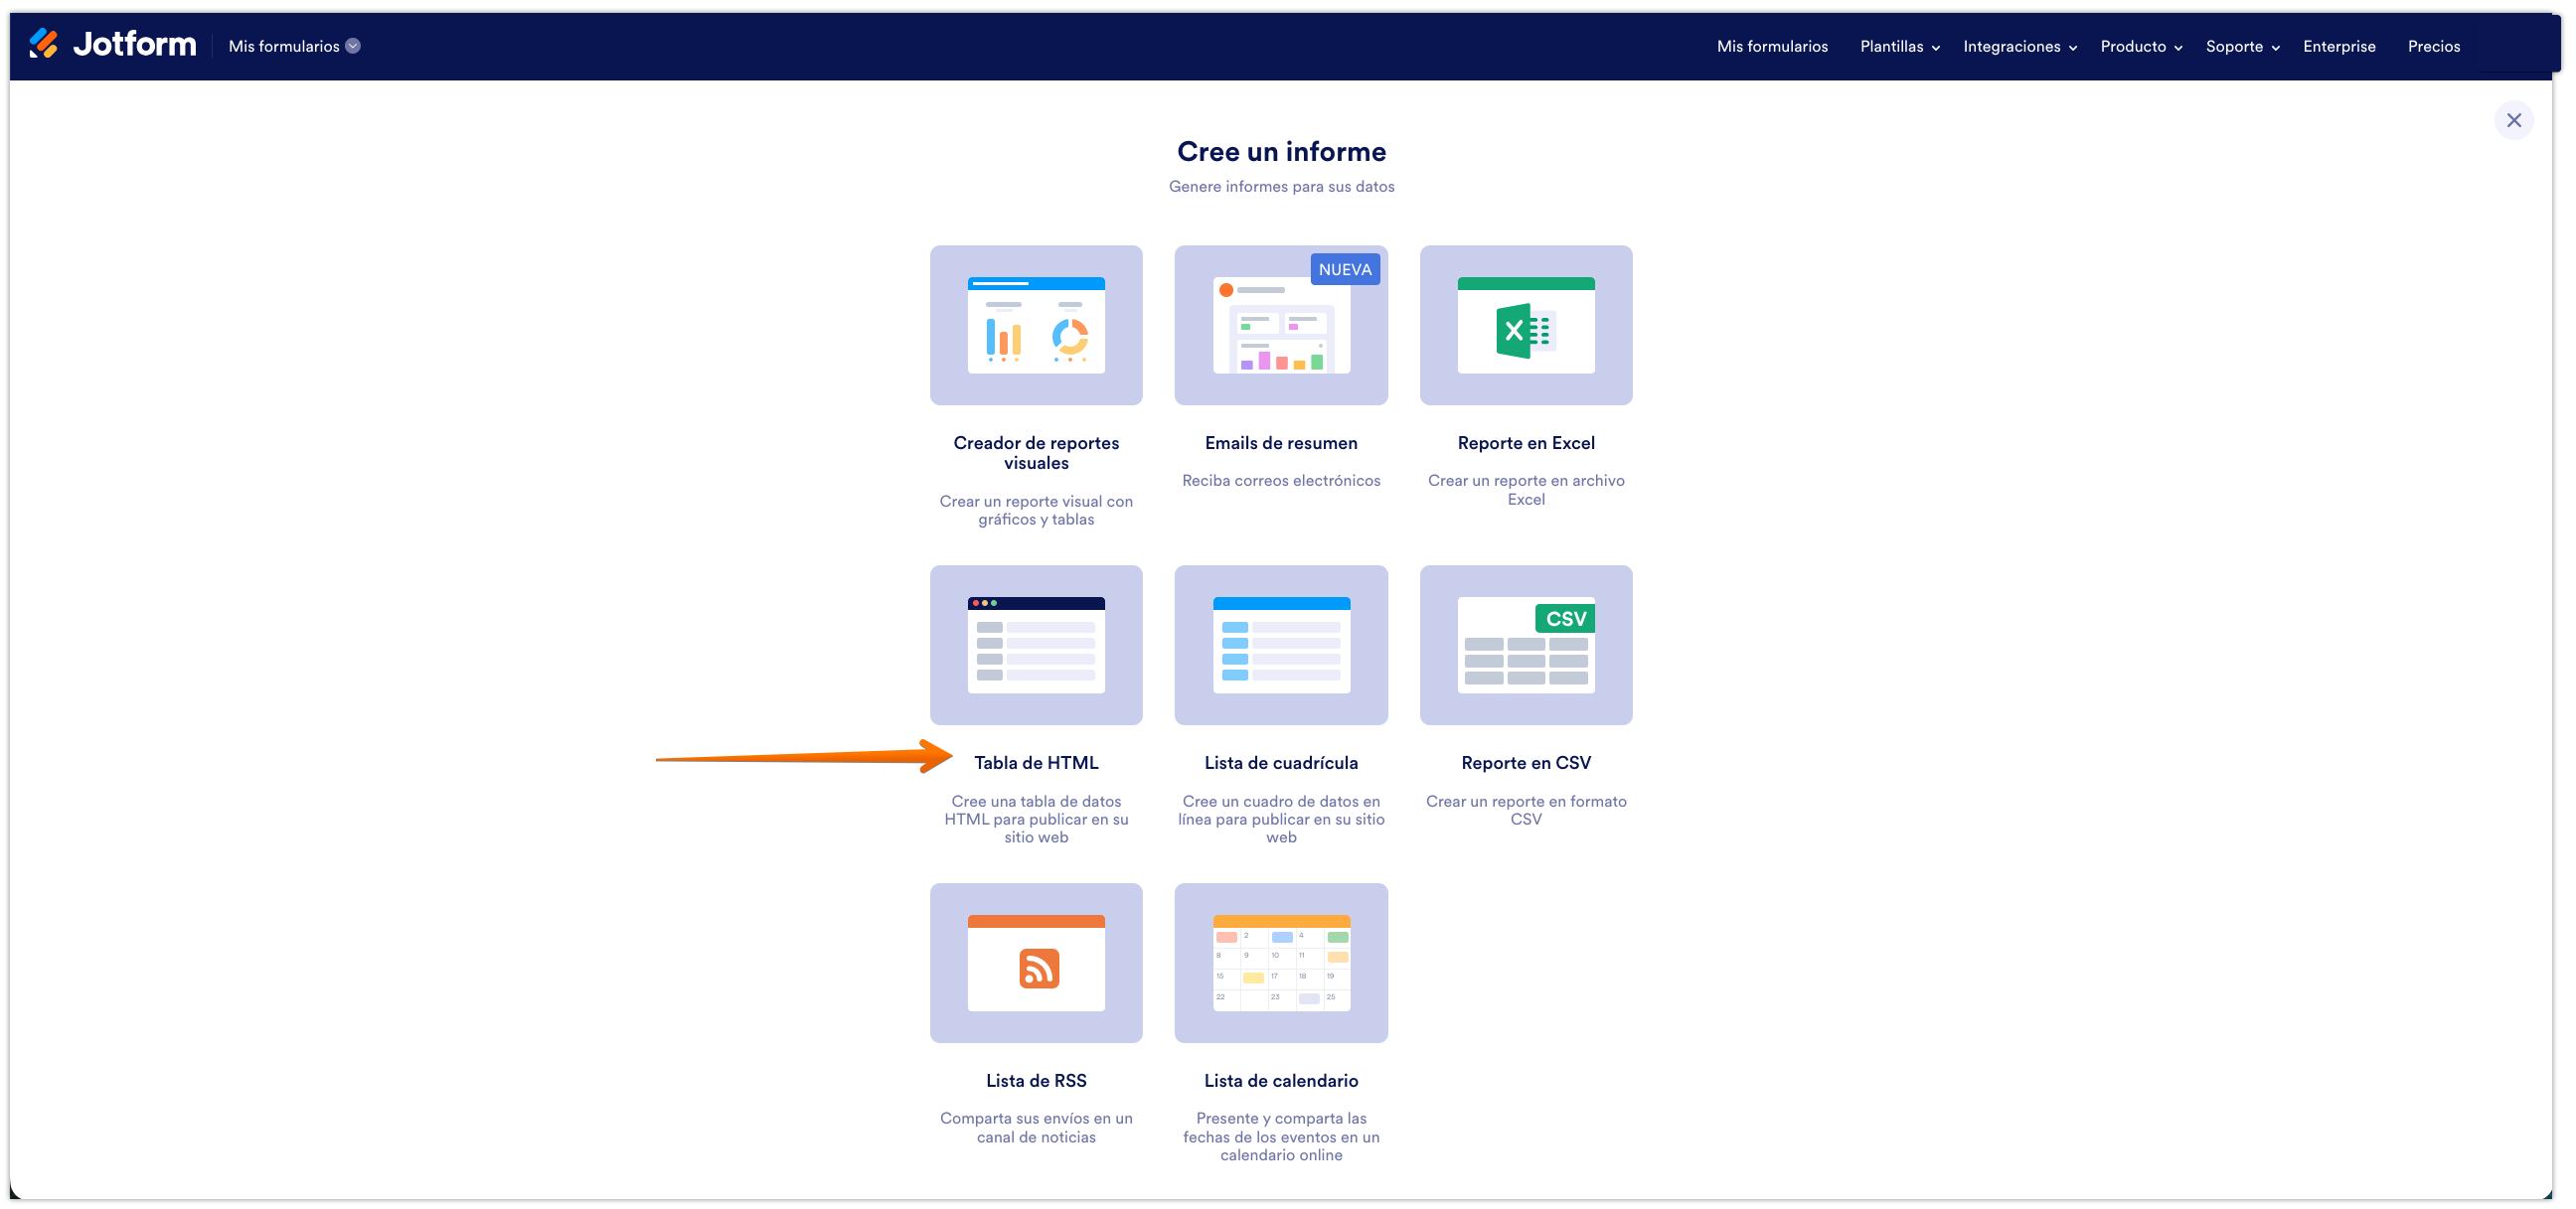The width and height of the screenshot is (2576, 1209).
Task: Open the Lista de calendario calendar icon
Action: point(1281,962)
